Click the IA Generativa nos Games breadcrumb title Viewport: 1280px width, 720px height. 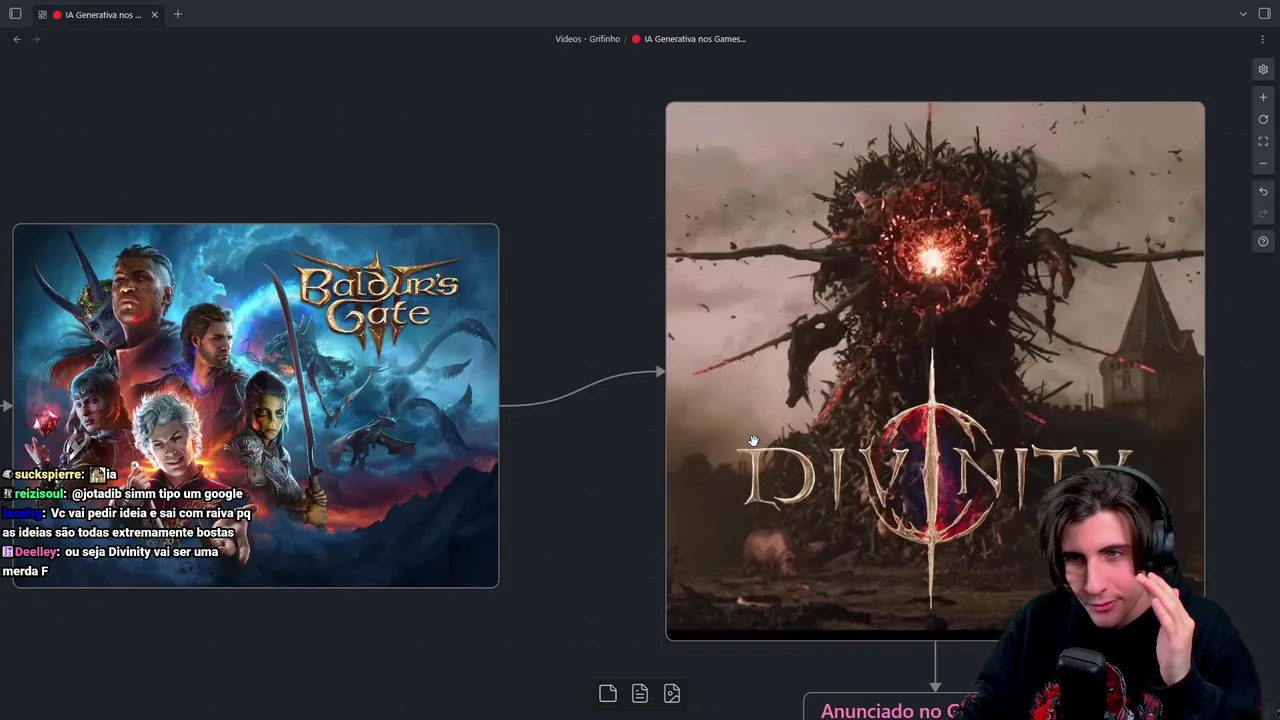pyautogui.click(x=695, y=39)
